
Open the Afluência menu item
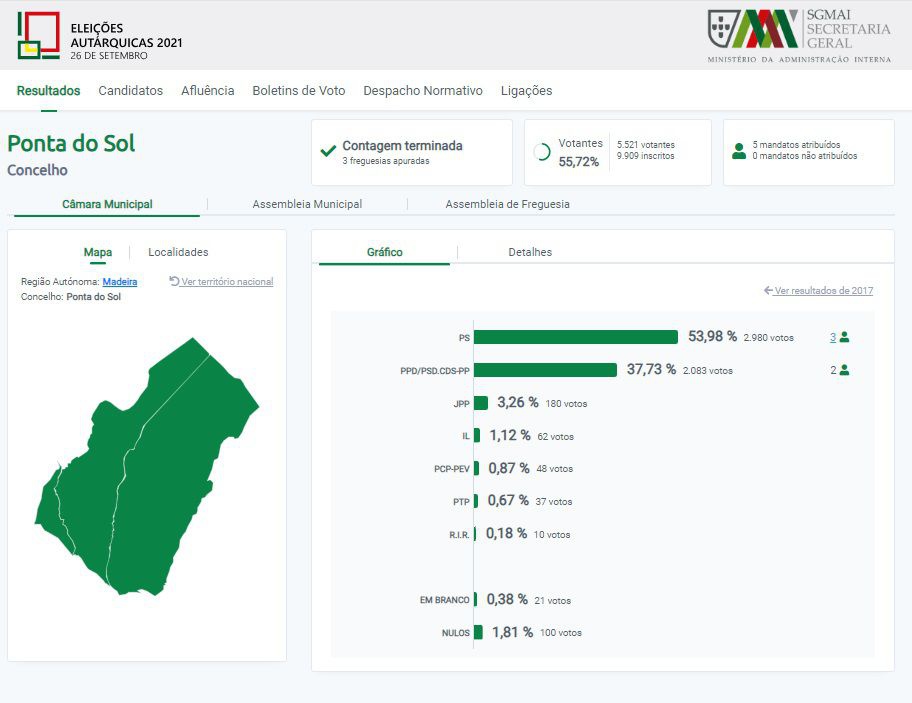pyautogui.click(x=207, y=91)
